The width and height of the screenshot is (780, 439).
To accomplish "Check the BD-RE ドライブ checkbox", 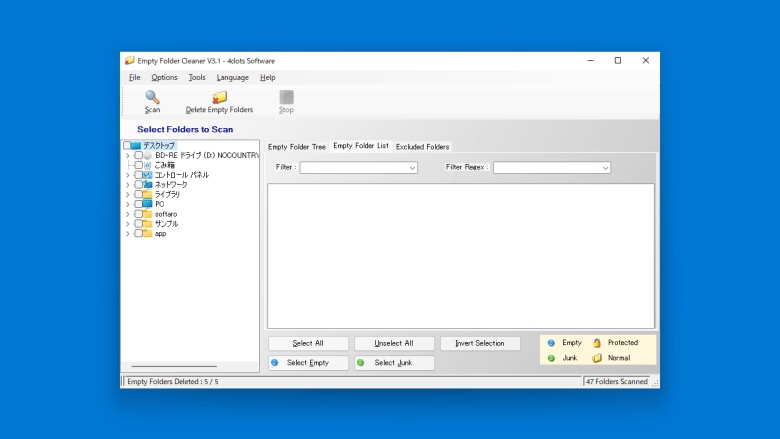I will click(x=138, y=155).
